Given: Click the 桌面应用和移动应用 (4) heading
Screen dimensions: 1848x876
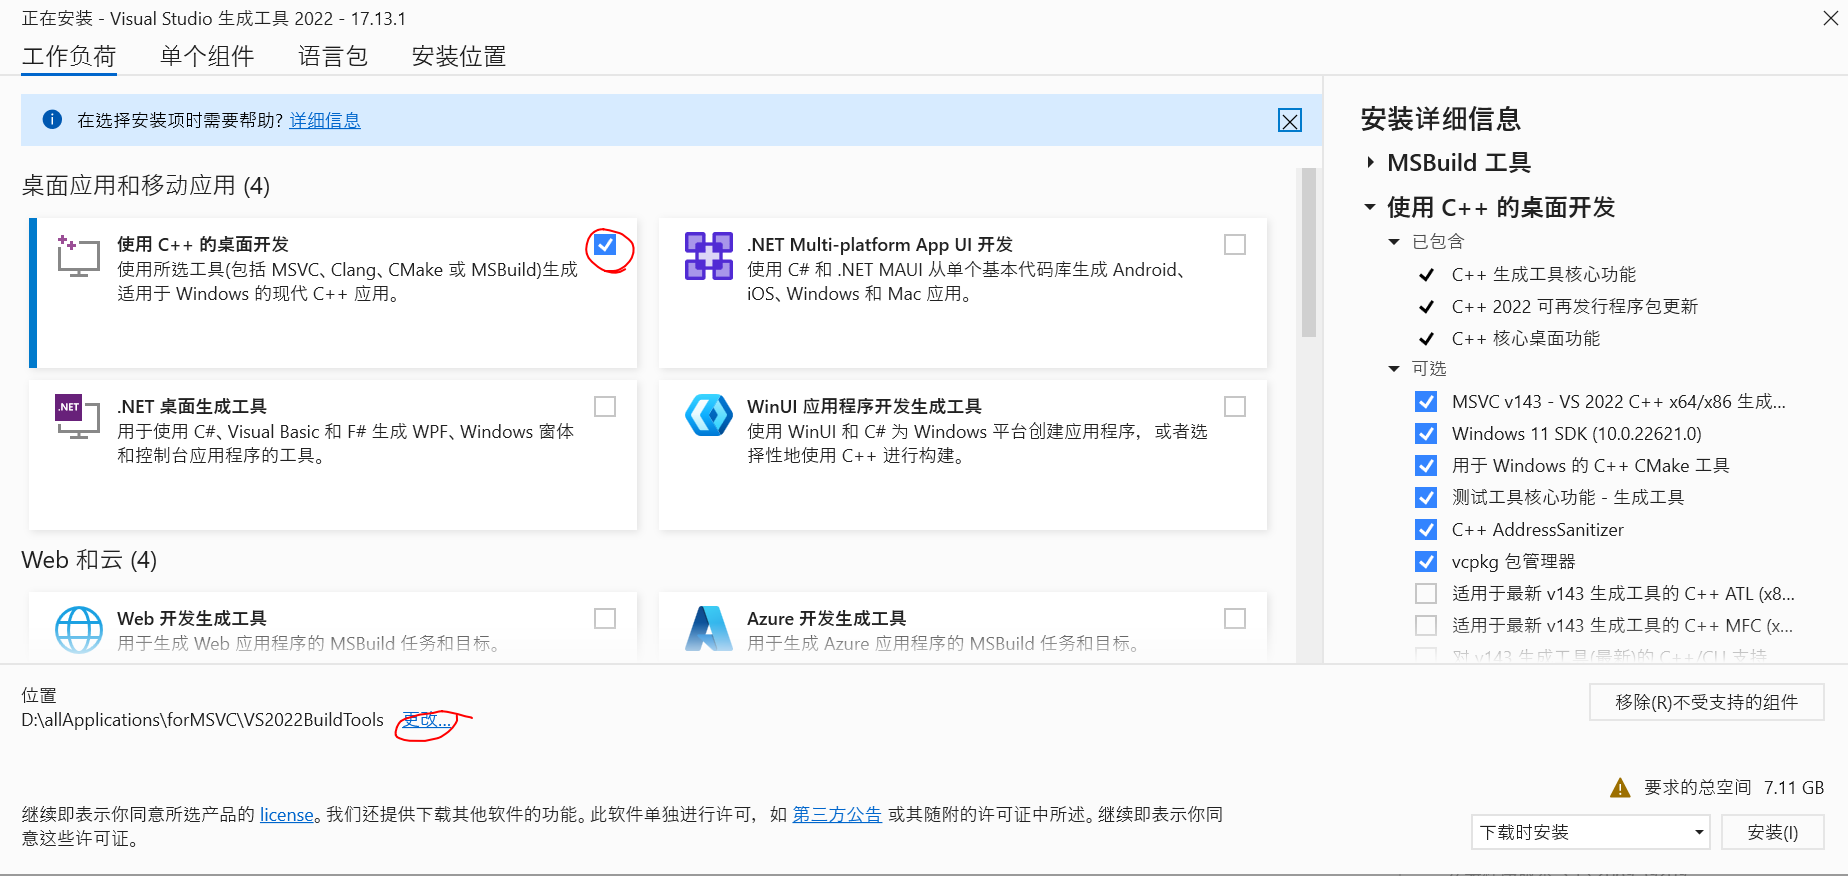Looking at the screenshot, I should point(146,186).
